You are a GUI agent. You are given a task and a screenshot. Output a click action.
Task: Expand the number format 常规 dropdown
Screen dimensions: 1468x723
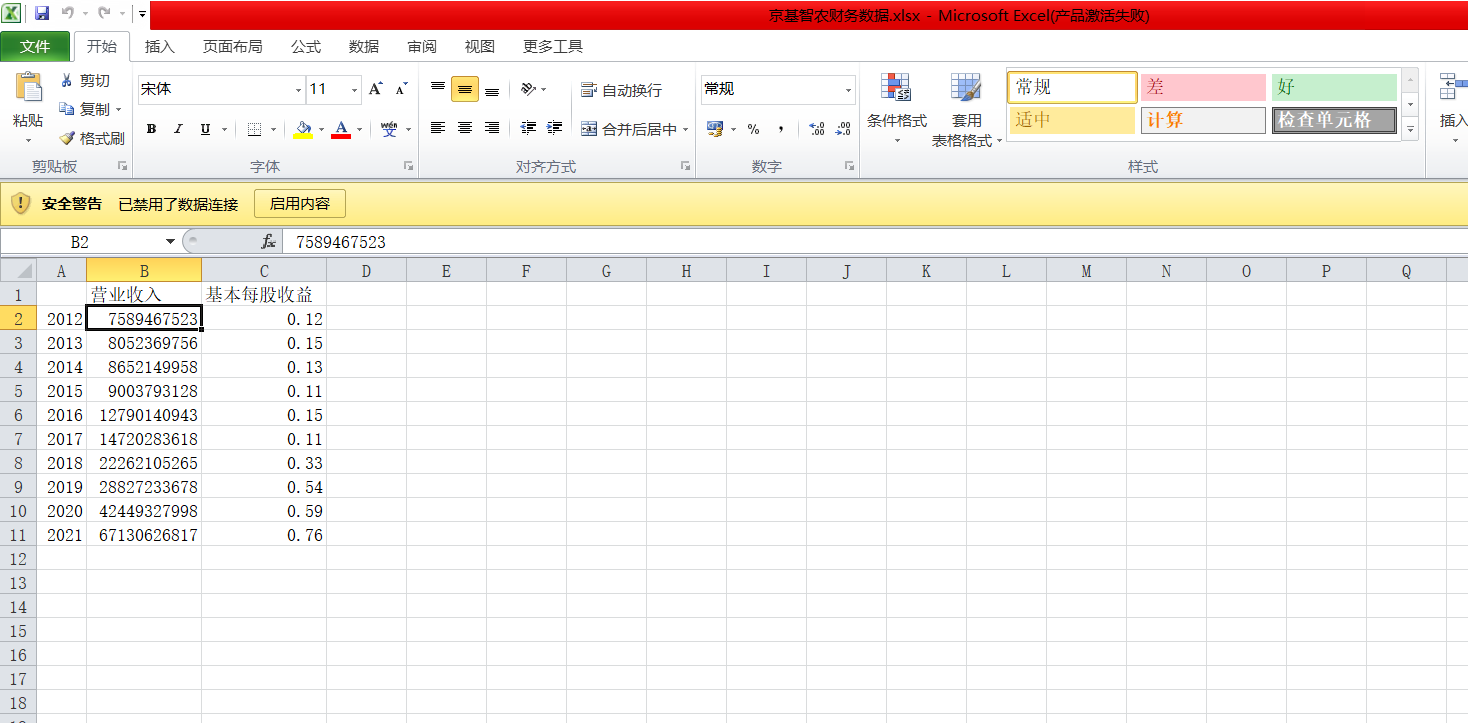click(x=848, y=90)
